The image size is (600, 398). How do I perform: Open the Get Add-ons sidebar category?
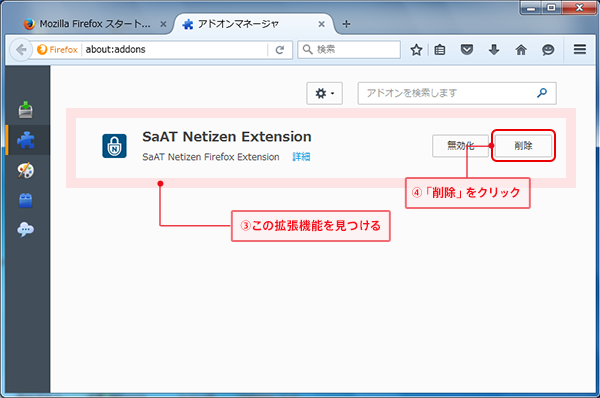coord(26,110)
